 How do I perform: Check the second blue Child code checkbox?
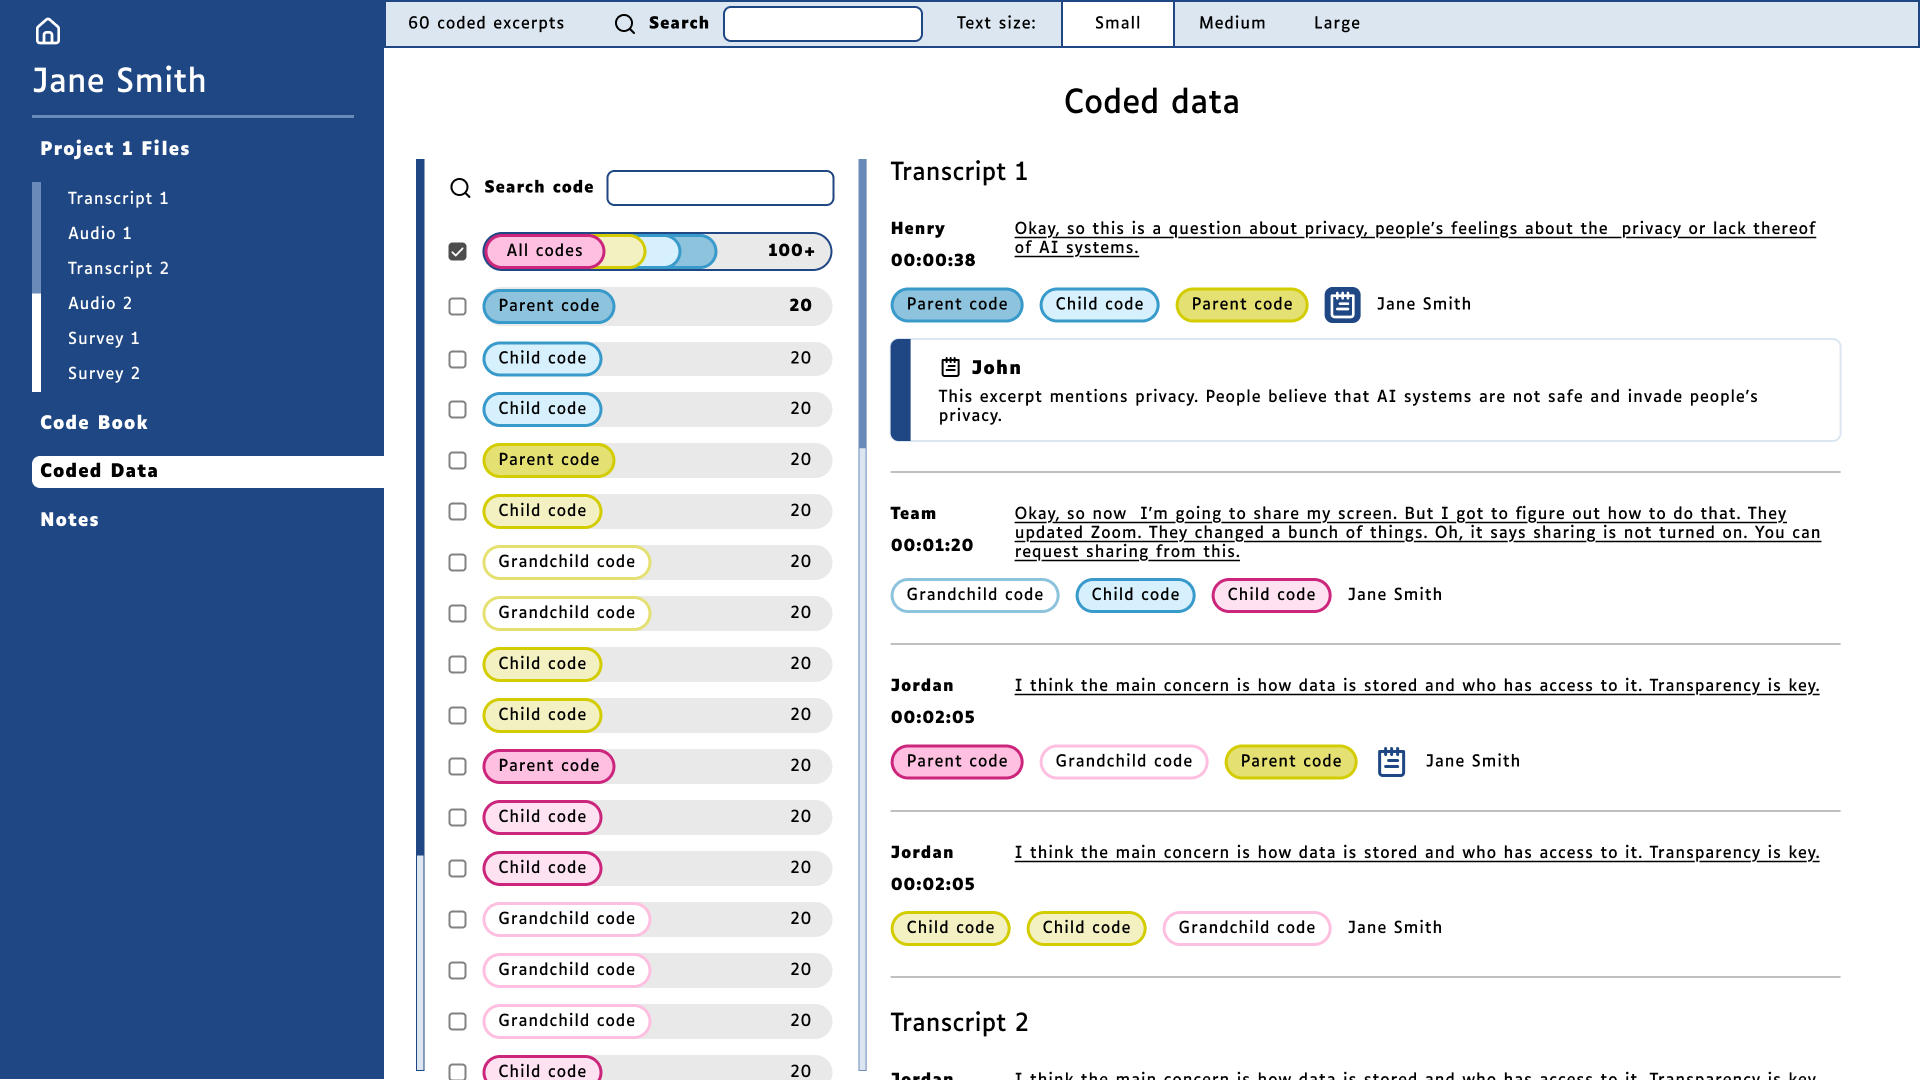(457, 409)
